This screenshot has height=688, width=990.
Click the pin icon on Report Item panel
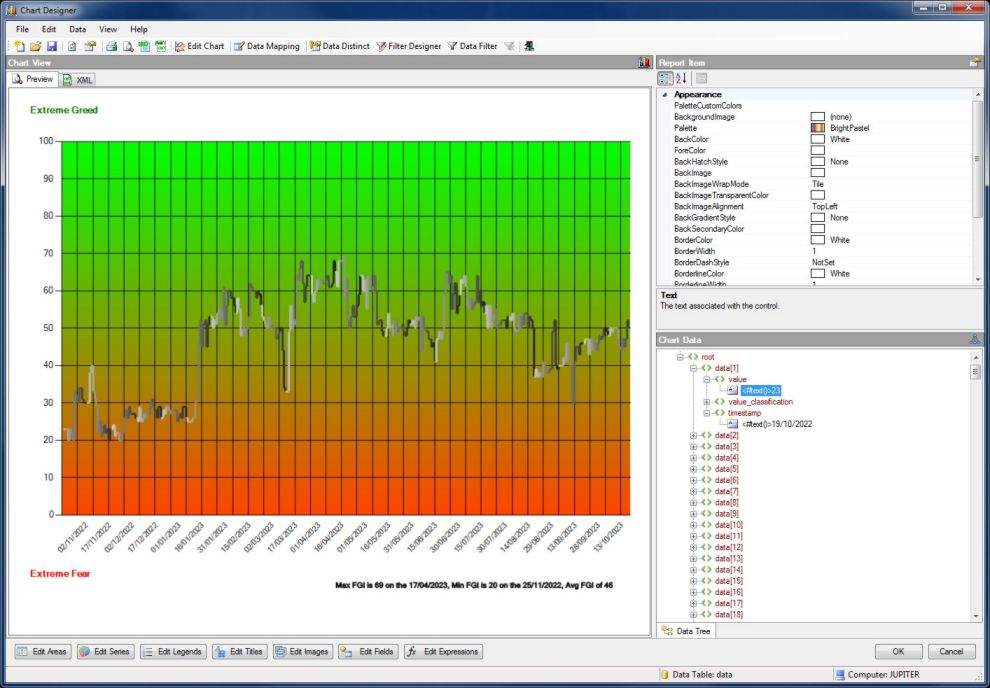(x=975, y=62)
